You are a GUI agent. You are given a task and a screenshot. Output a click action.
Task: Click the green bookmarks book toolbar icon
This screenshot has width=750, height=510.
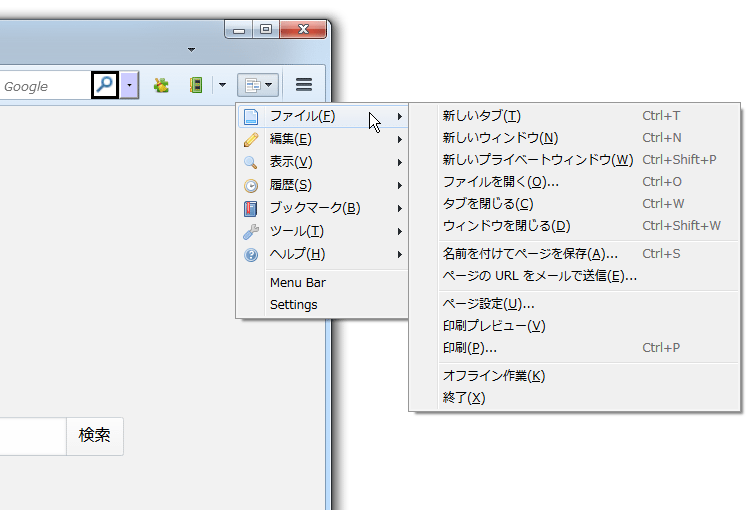[x=196, y=85]
